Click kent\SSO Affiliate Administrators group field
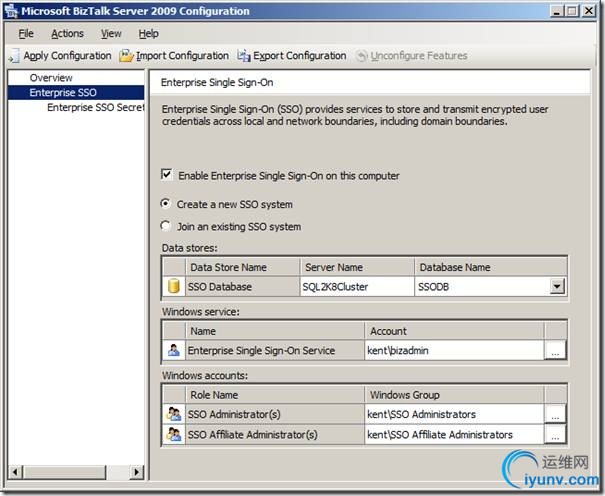 [454, 435]
